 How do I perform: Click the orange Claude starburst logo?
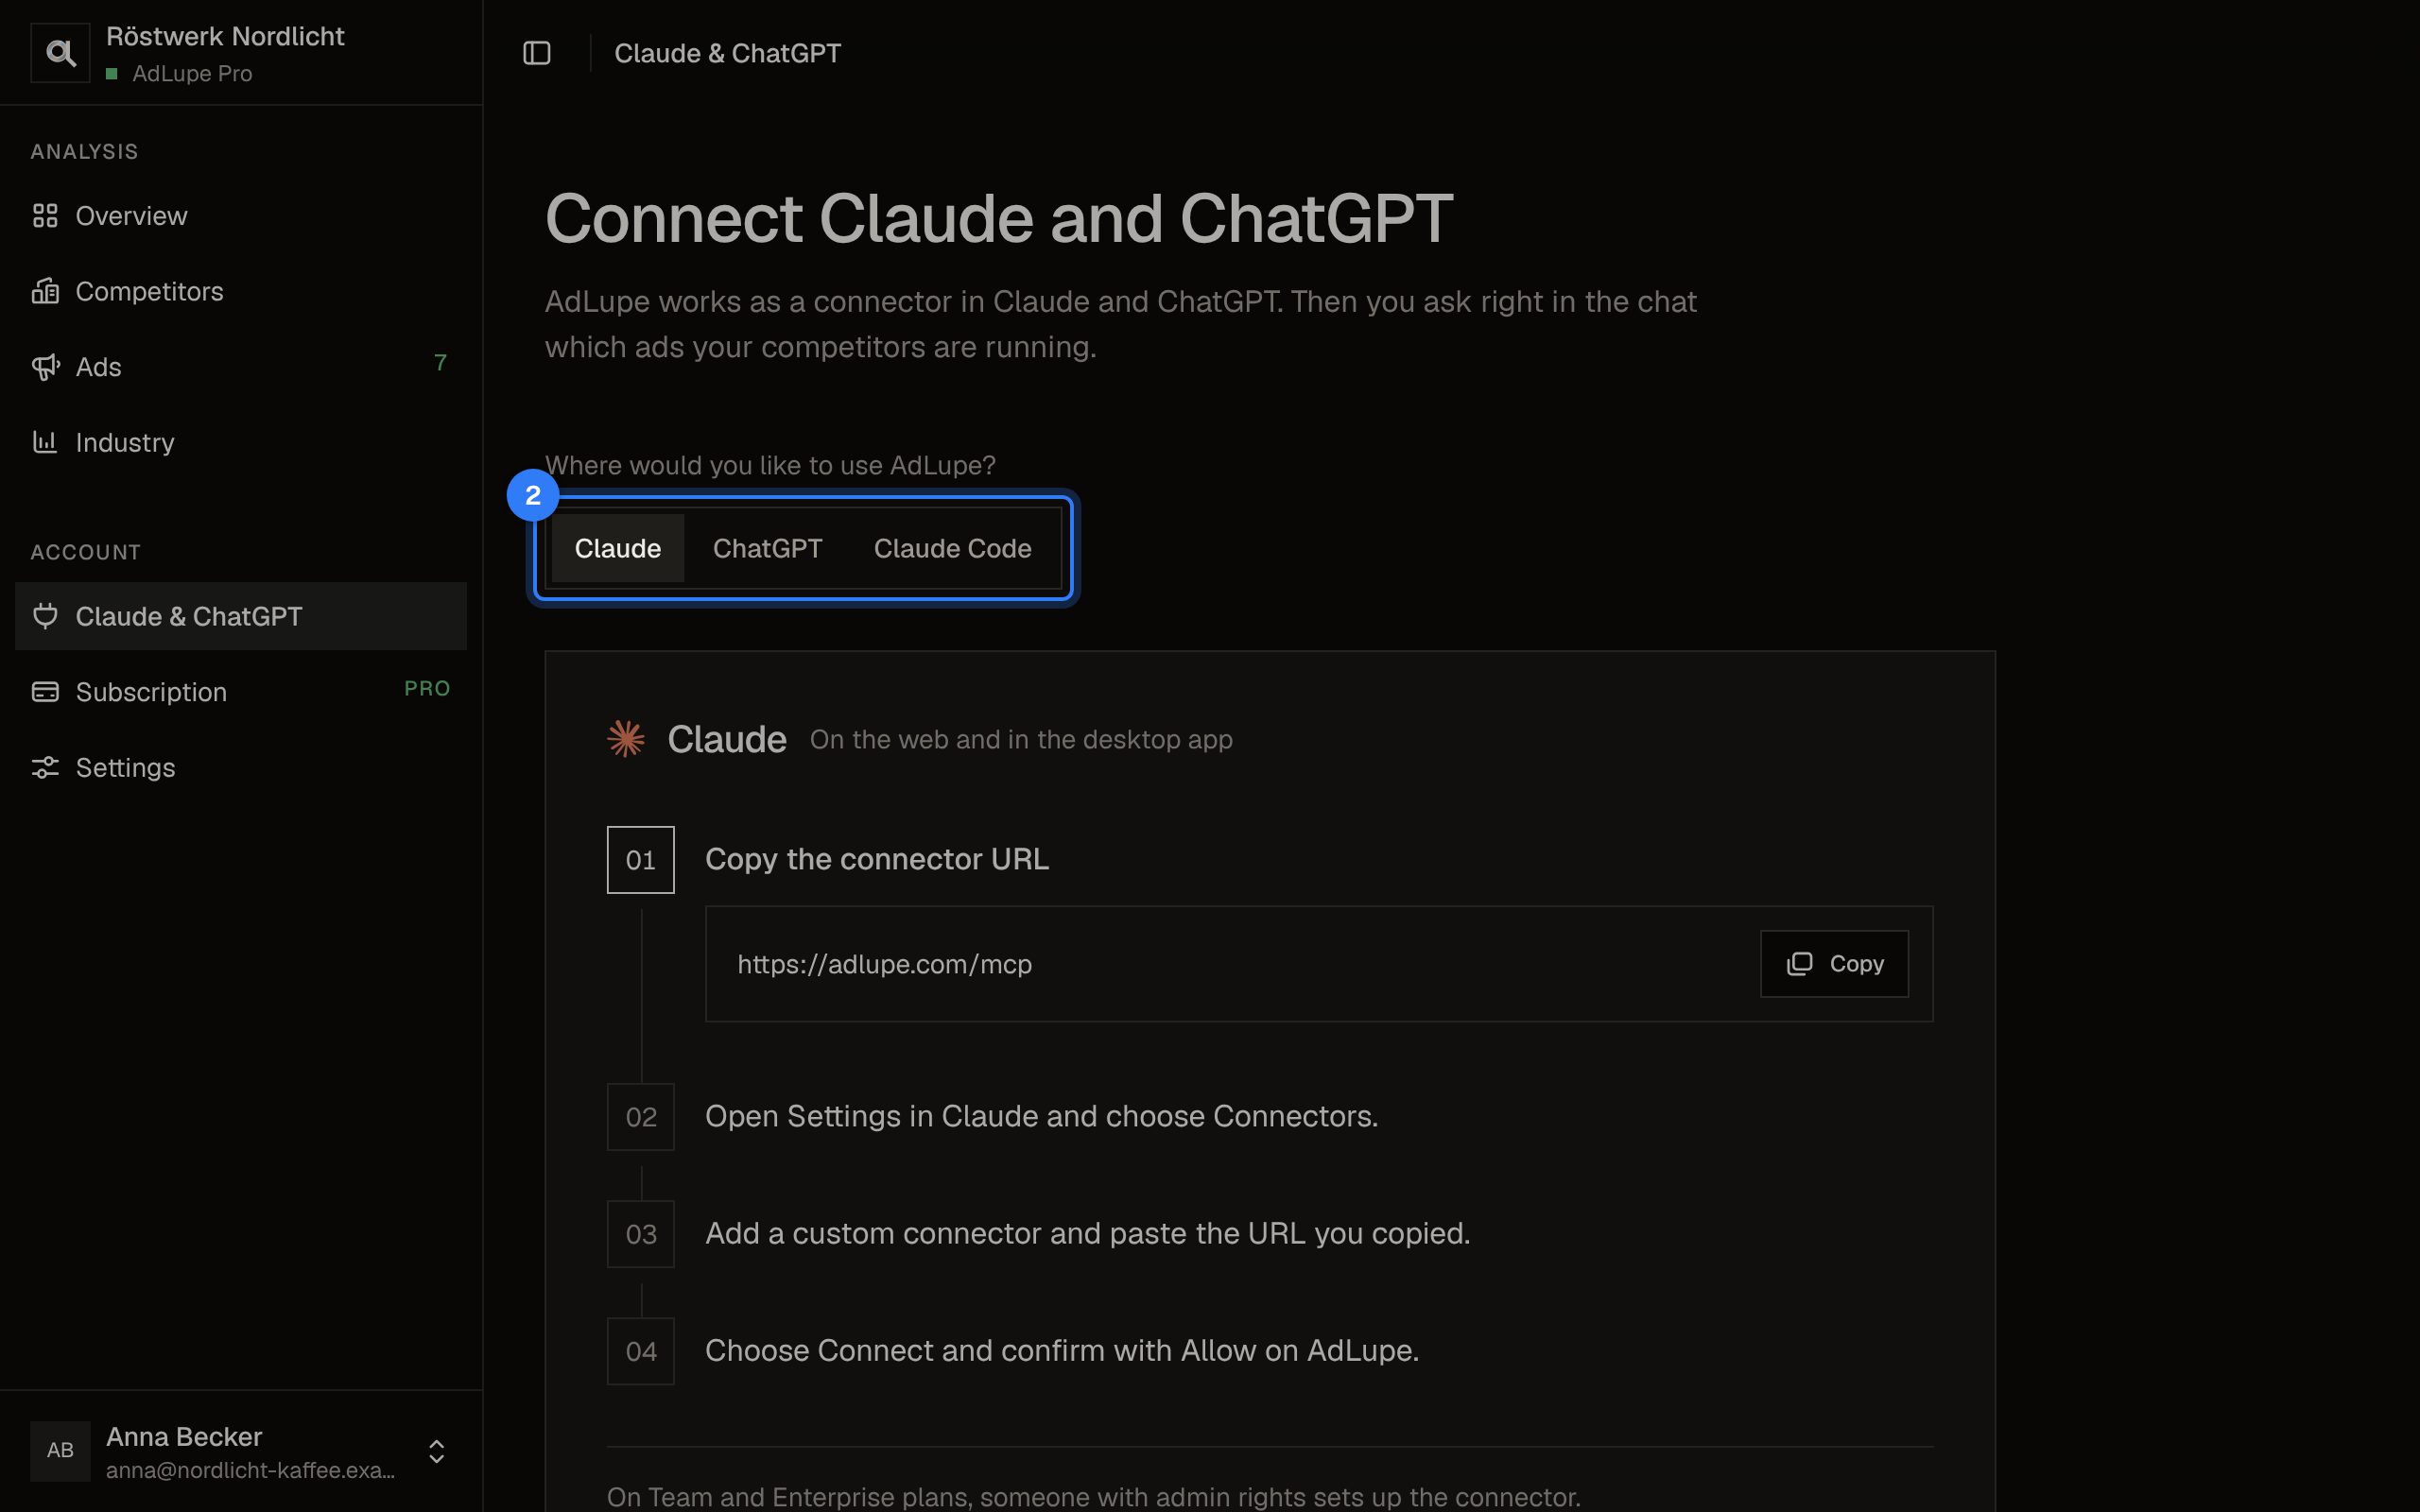[626, 739]
